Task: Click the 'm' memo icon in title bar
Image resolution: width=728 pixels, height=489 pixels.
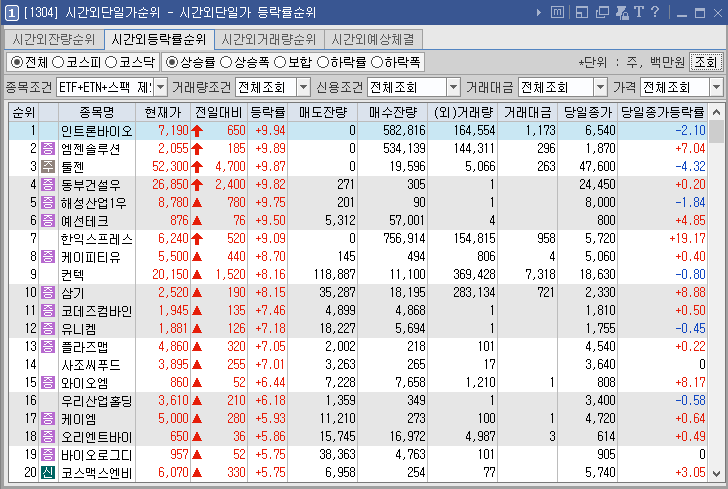Action: pyautogui.click(x=557, y=12)
